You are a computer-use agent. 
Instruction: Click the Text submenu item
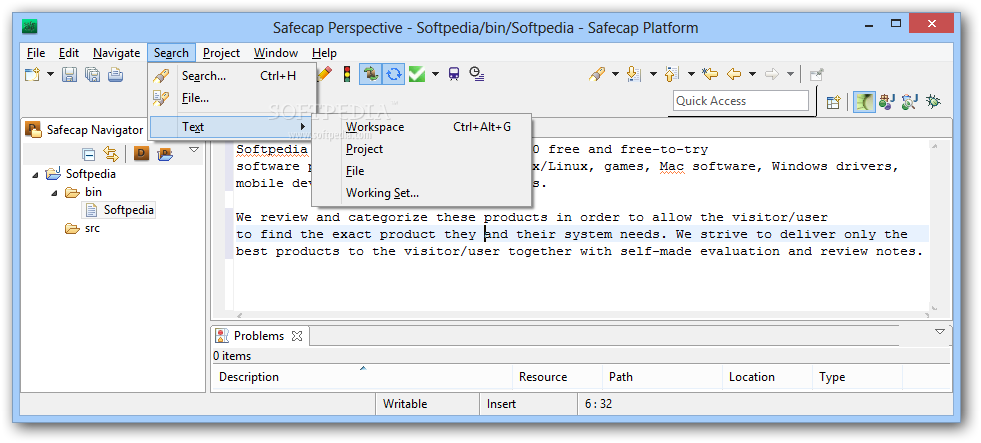click(x=233, y=127)
